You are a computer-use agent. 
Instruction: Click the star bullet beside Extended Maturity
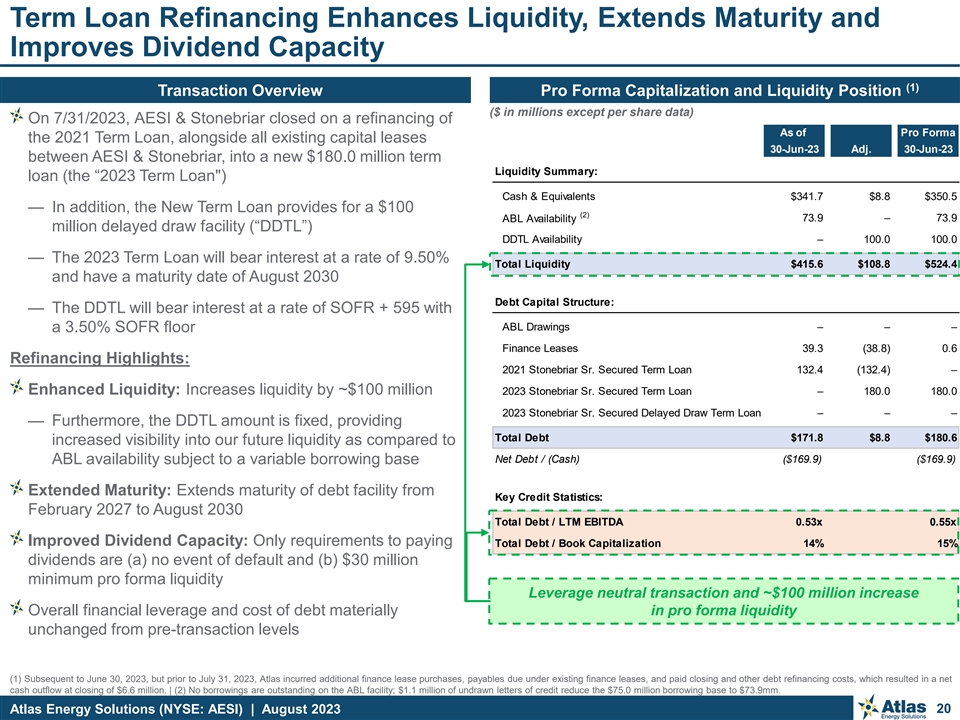(17, 489)
